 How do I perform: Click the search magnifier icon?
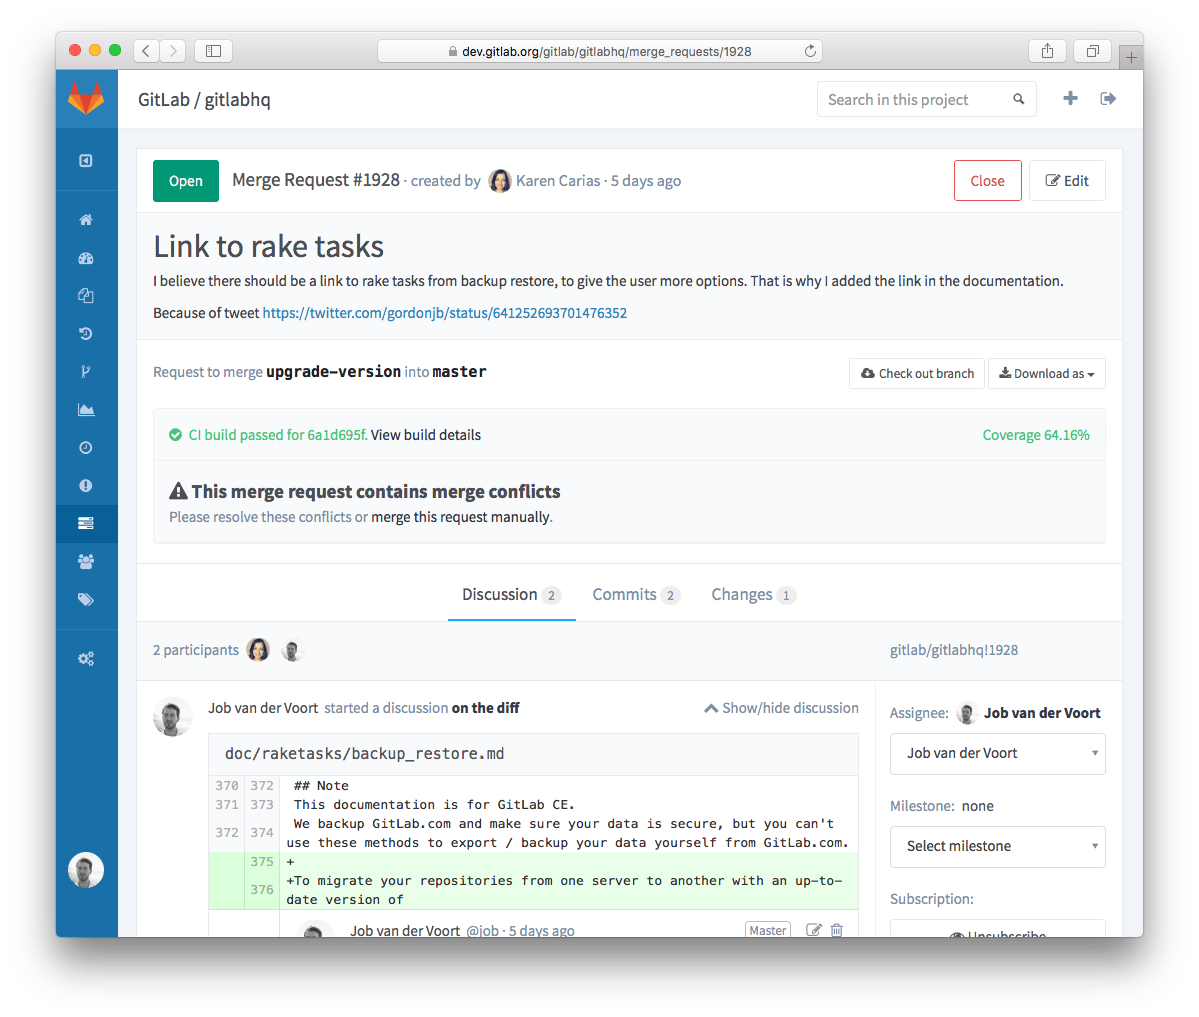(1019, 99)
